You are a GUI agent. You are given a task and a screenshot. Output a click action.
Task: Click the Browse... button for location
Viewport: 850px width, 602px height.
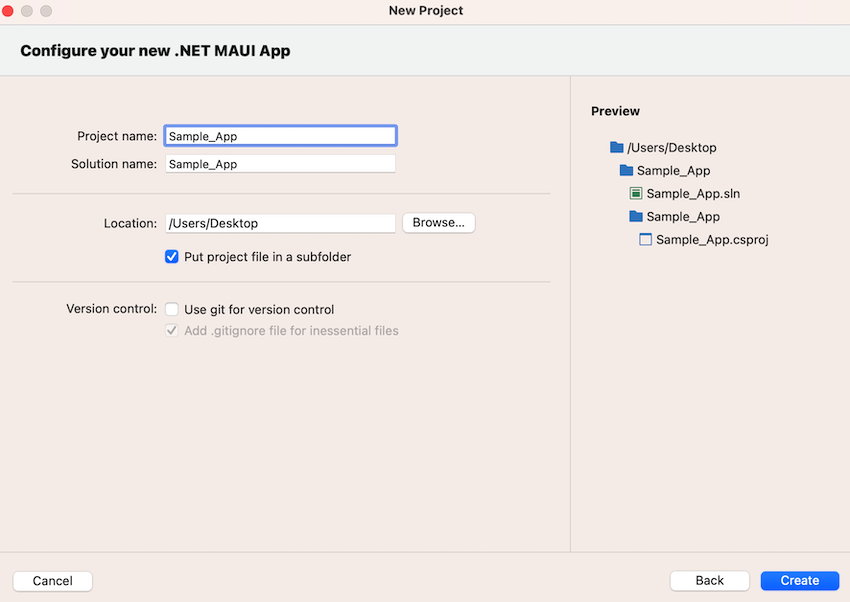click(439, 223)
